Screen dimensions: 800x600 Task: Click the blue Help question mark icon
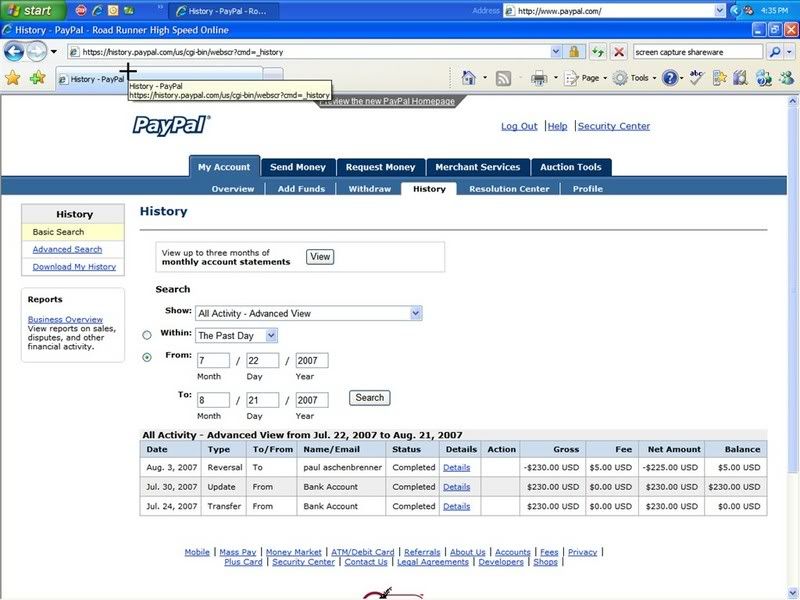(x=670, y=78)
